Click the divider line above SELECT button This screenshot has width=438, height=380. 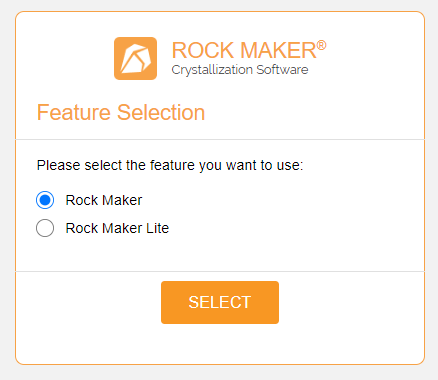pos(220,271)
